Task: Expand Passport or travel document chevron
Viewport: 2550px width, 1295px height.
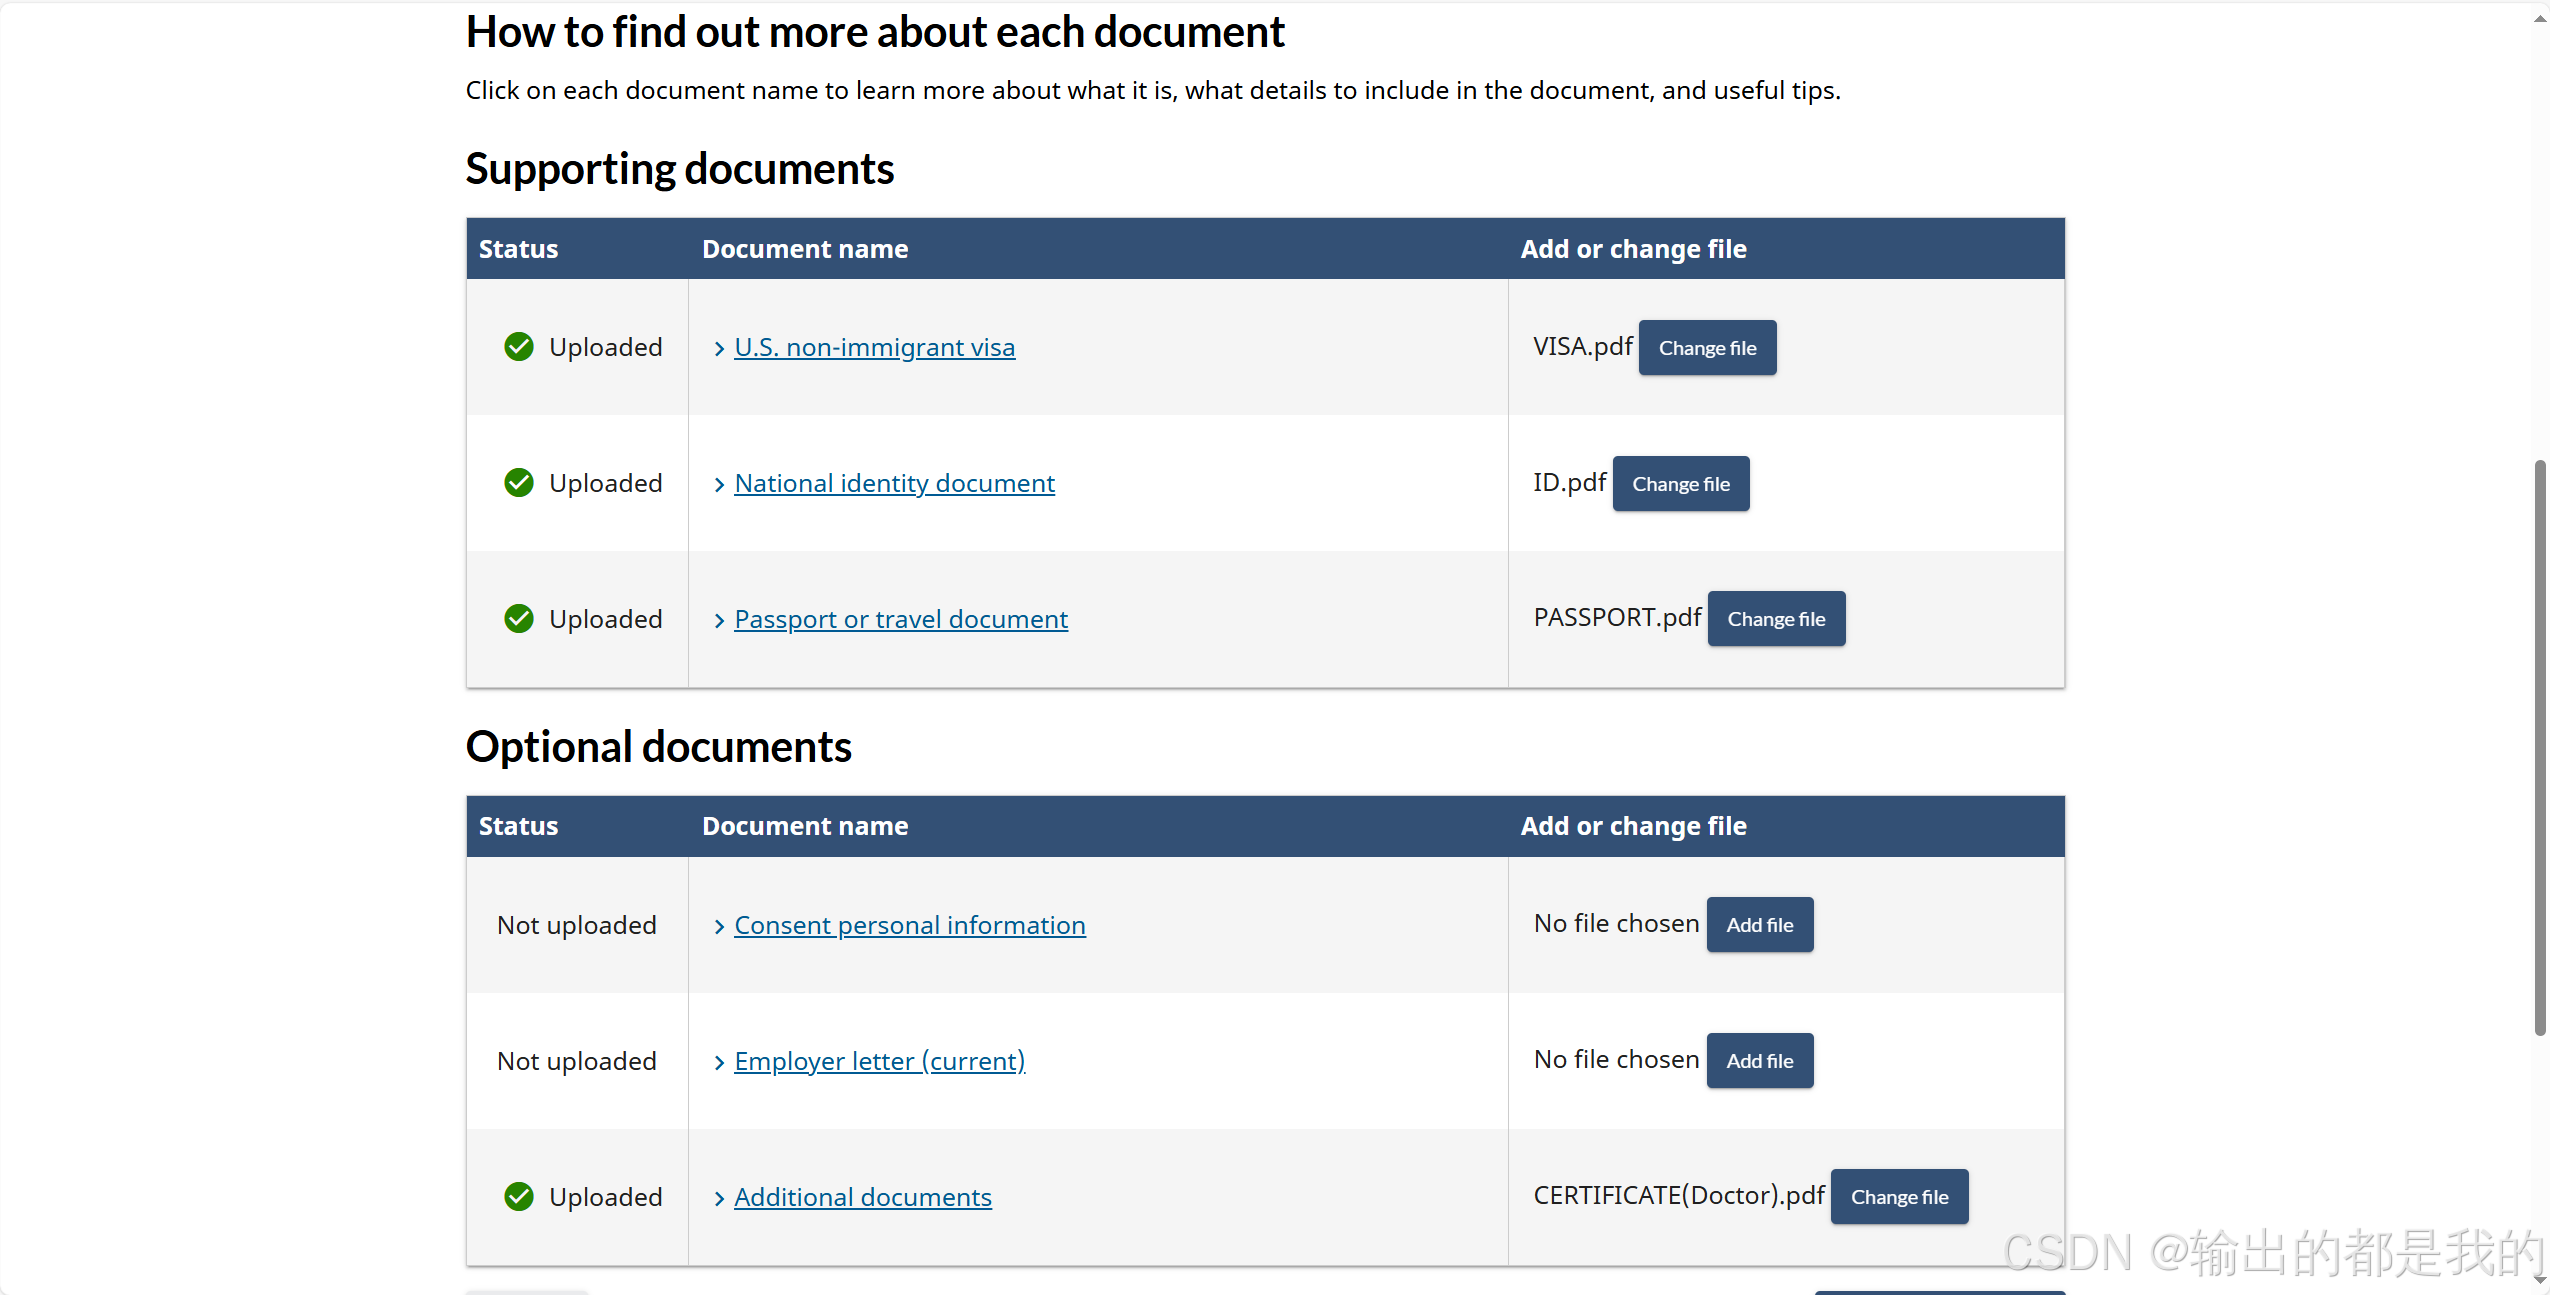Action: click(x=719, y=620)
